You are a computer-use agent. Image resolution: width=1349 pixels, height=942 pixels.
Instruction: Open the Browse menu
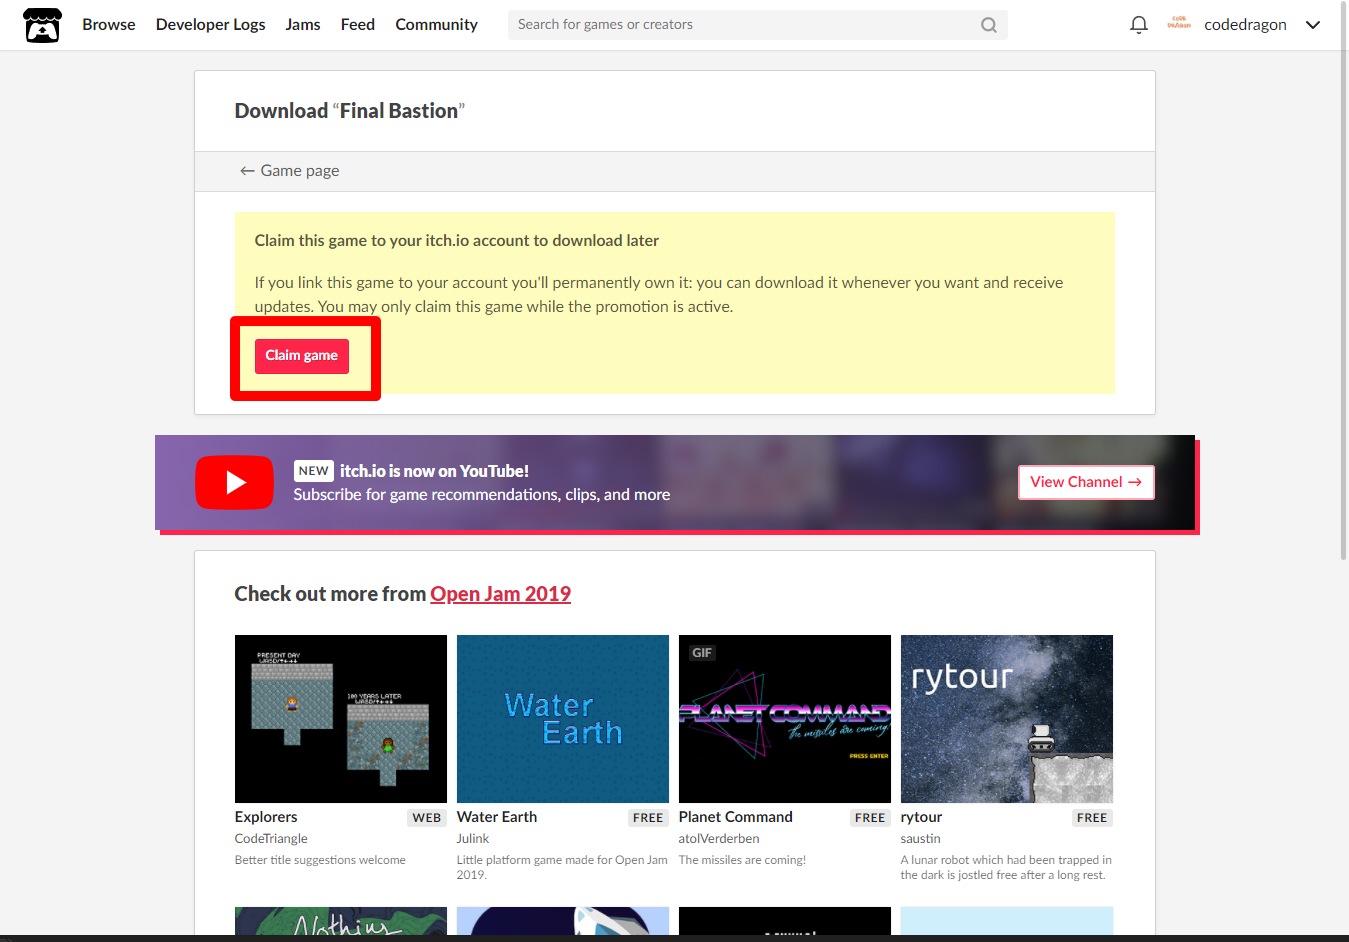click(109, 25)
